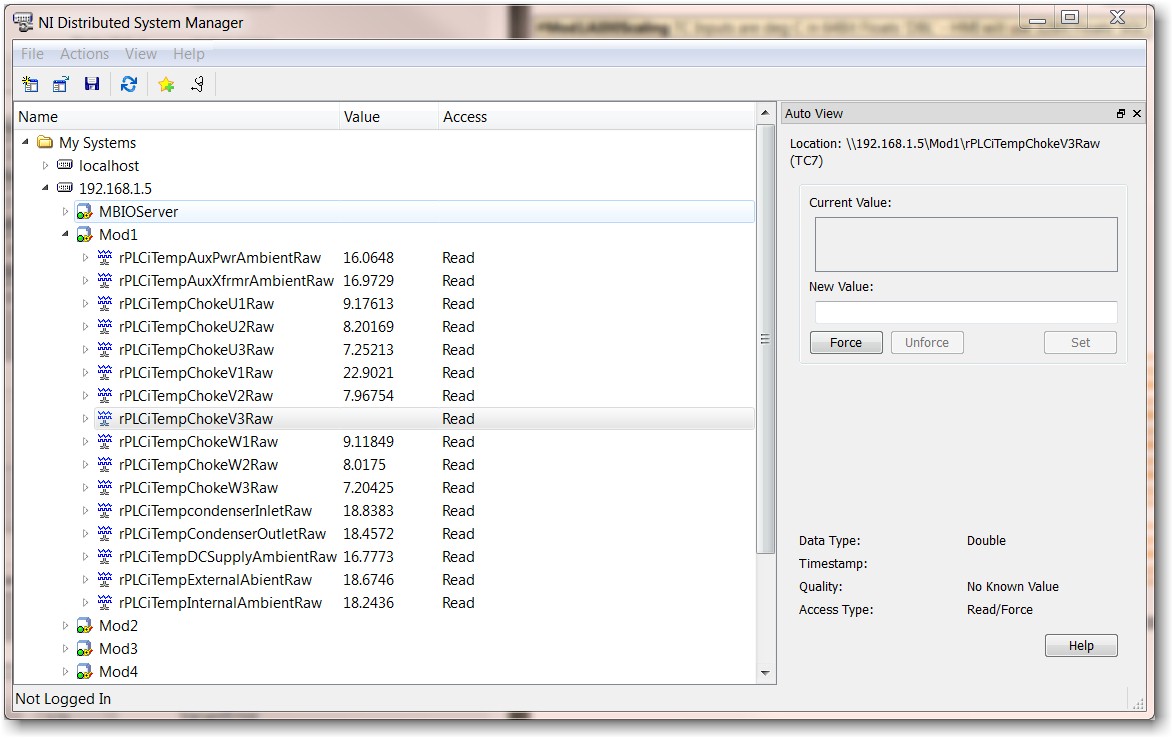Expand the rPLCiTempDCSupplyAmbientRaw variable

point(85,556)
